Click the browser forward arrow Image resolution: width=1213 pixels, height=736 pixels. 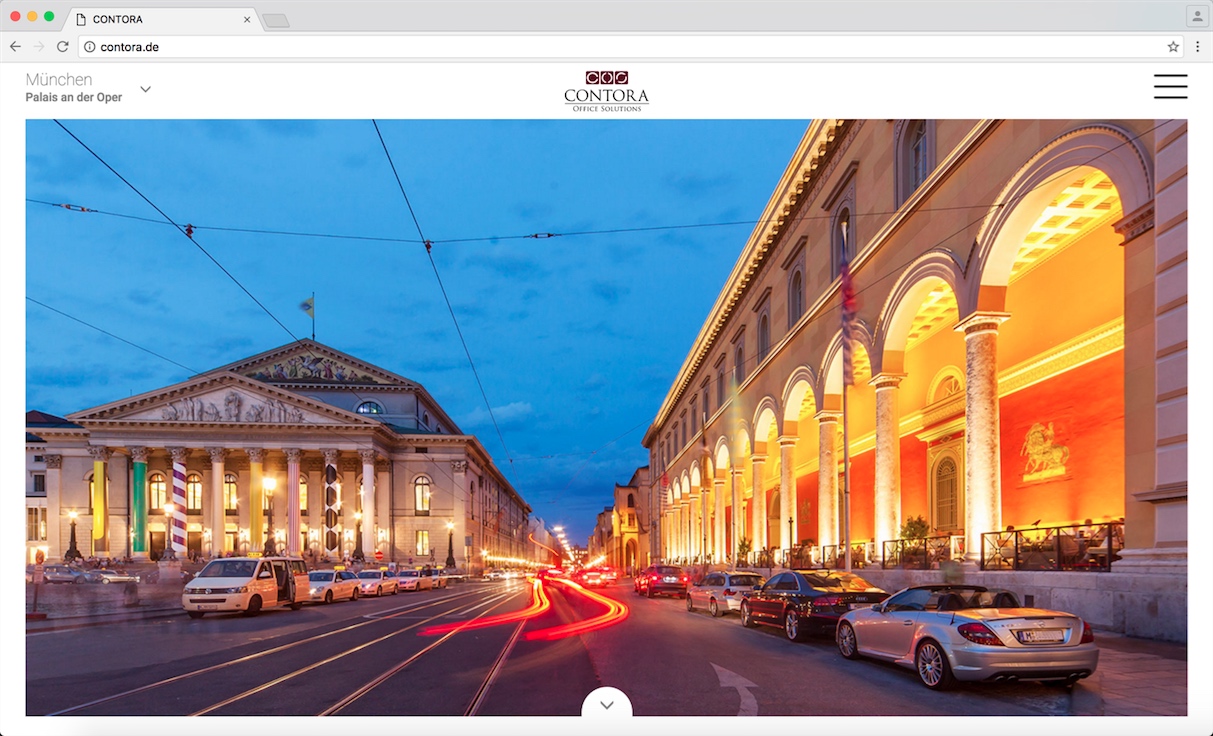coord(39,47)
